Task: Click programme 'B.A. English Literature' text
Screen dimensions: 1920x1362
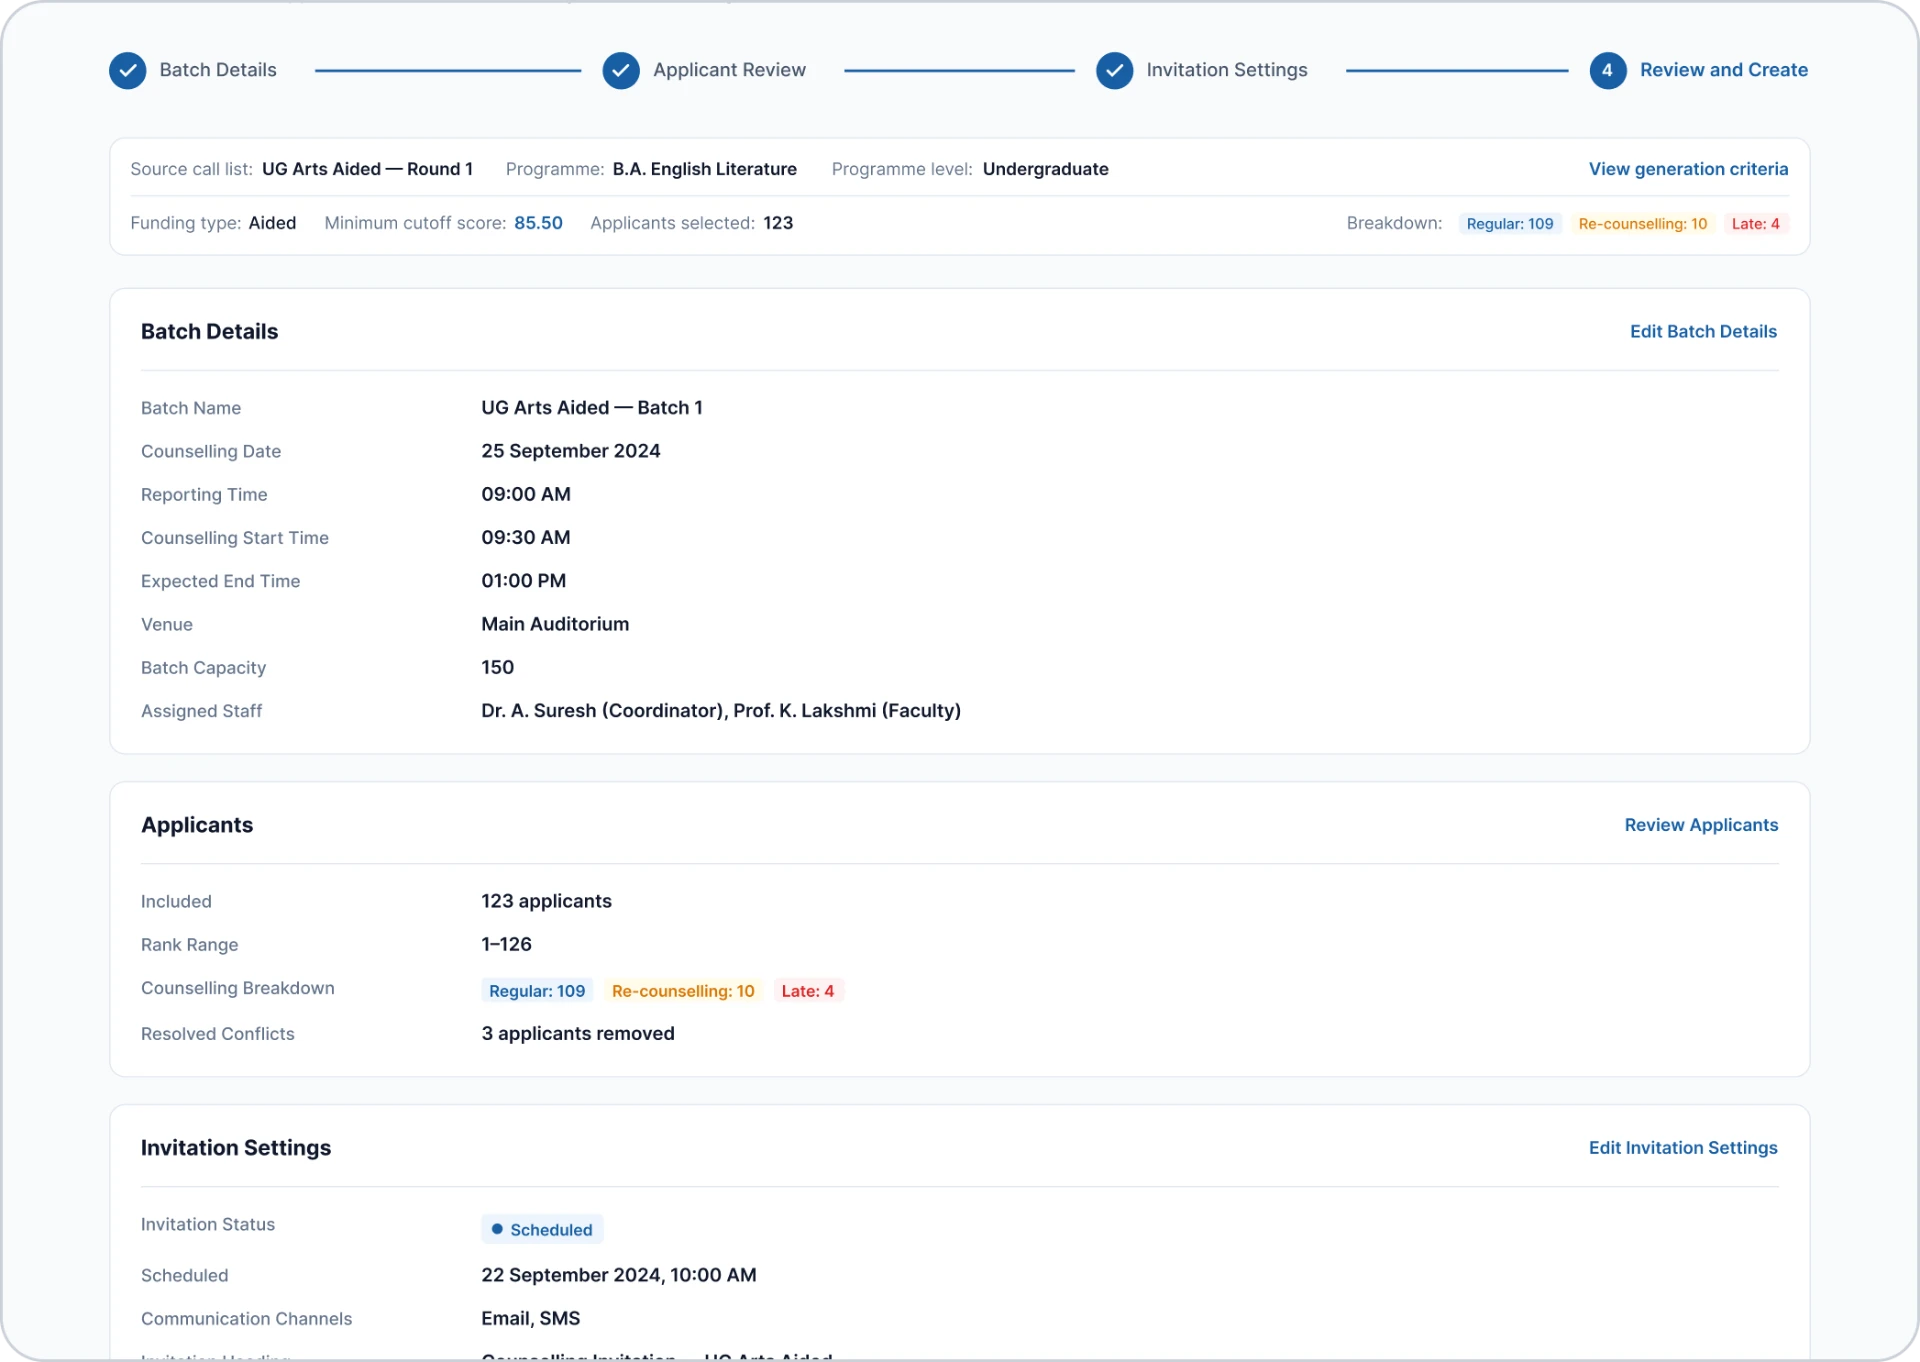Action: [705, 169]
